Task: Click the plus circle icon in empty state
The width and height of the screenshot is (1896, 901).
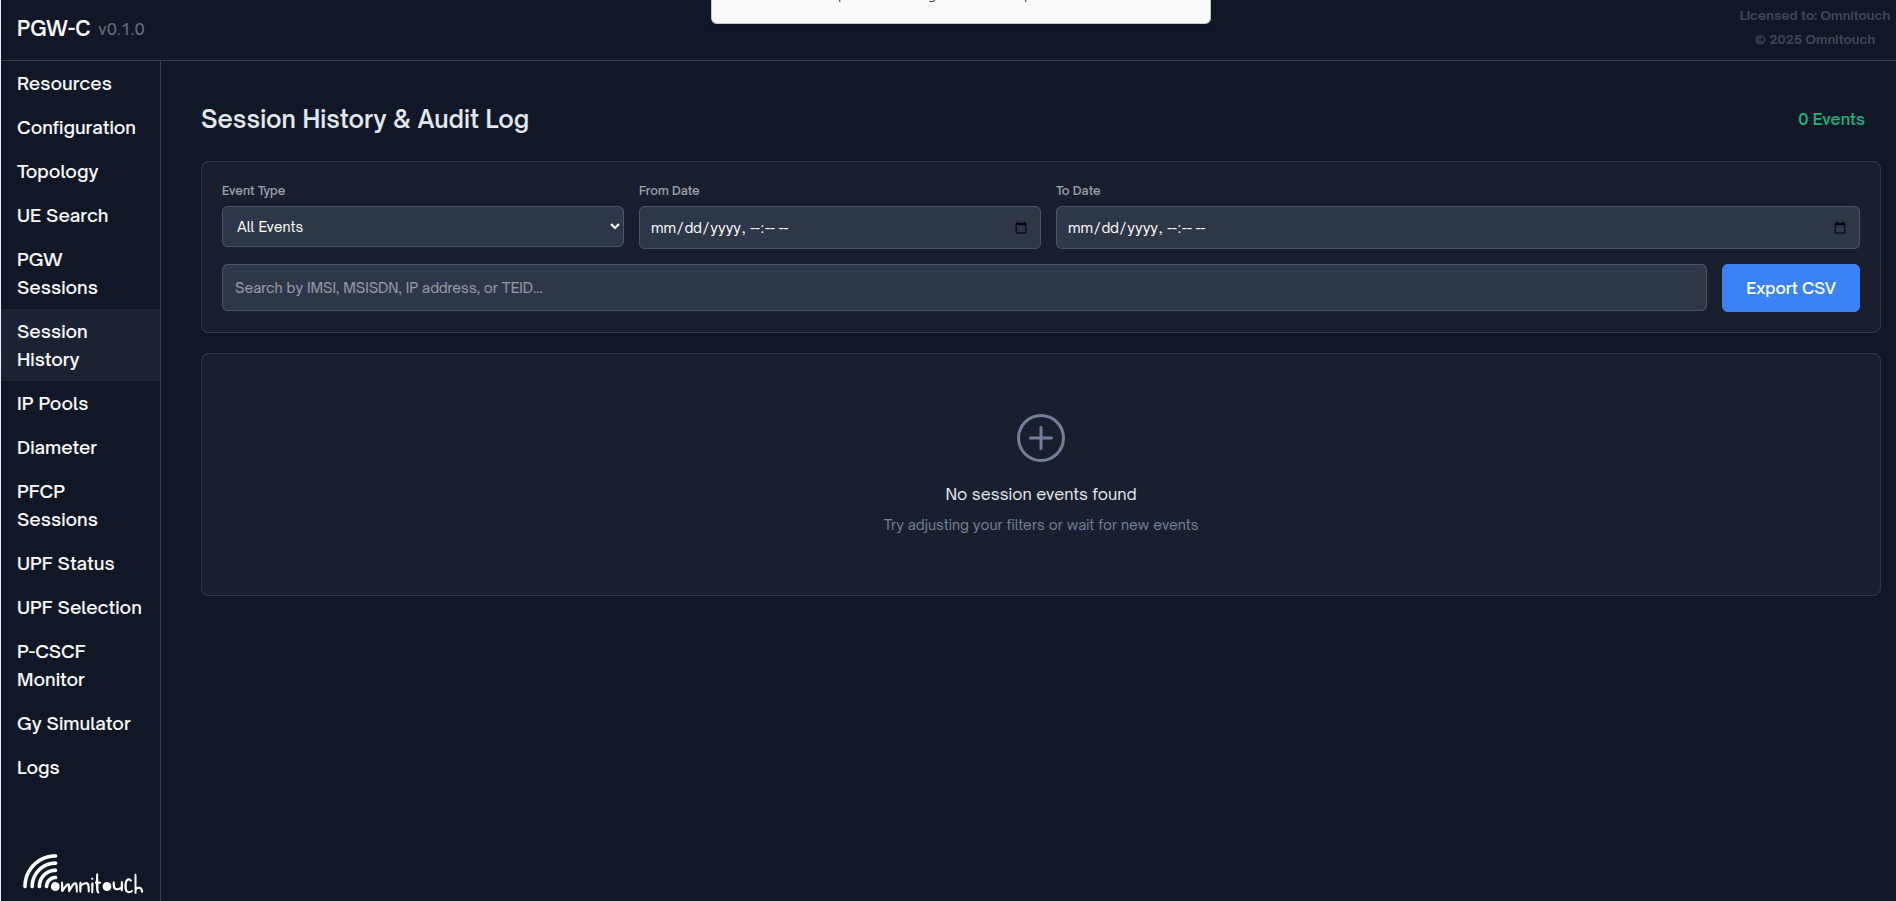Action: 1040,438
